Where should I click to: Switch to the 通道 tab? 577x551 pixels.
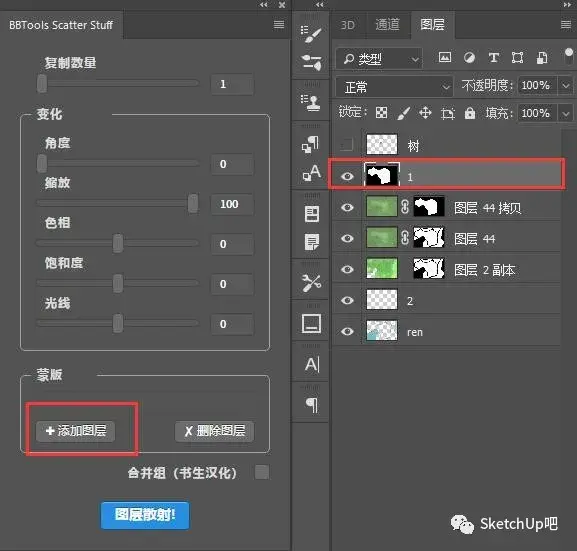click(x=387, y=25)
